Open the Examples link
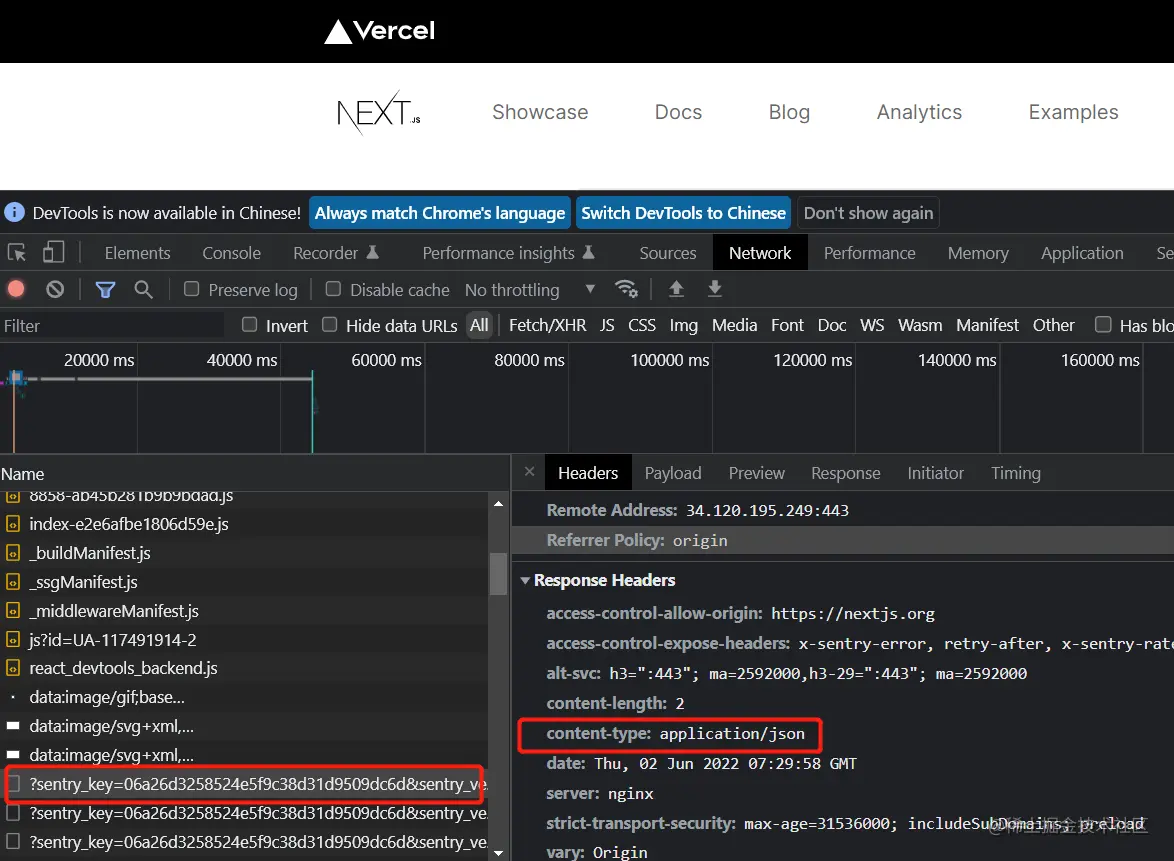 [x=1073, y=112]
